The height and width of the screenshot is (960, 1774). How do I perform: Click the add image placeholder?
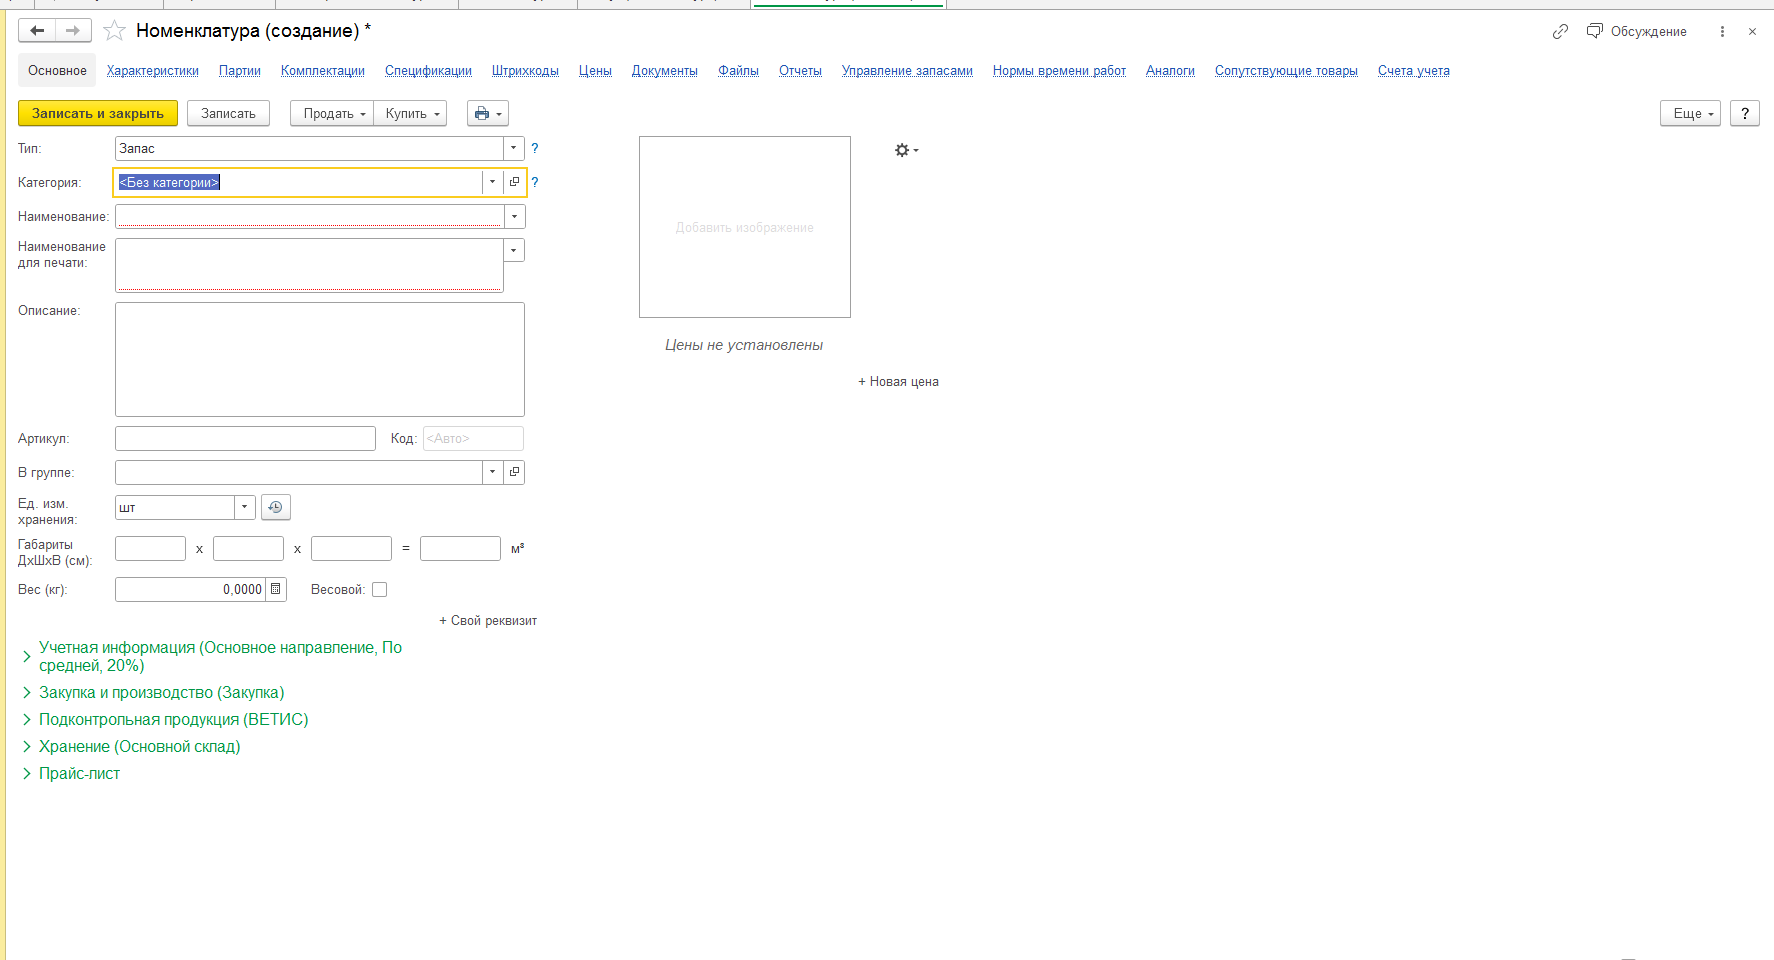tap(744, 228)
